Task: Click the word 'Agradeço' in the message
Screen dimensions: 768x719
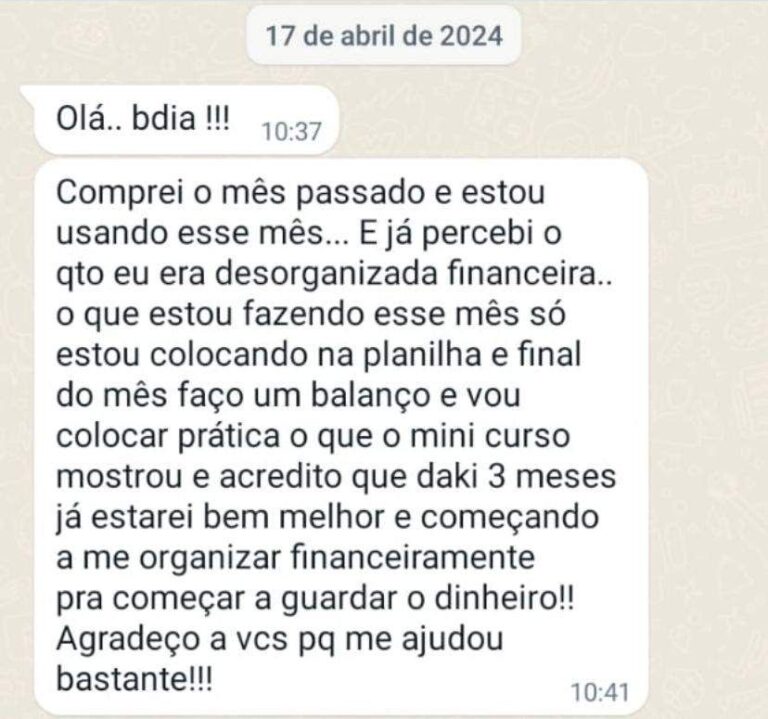Action: point(130,639)
